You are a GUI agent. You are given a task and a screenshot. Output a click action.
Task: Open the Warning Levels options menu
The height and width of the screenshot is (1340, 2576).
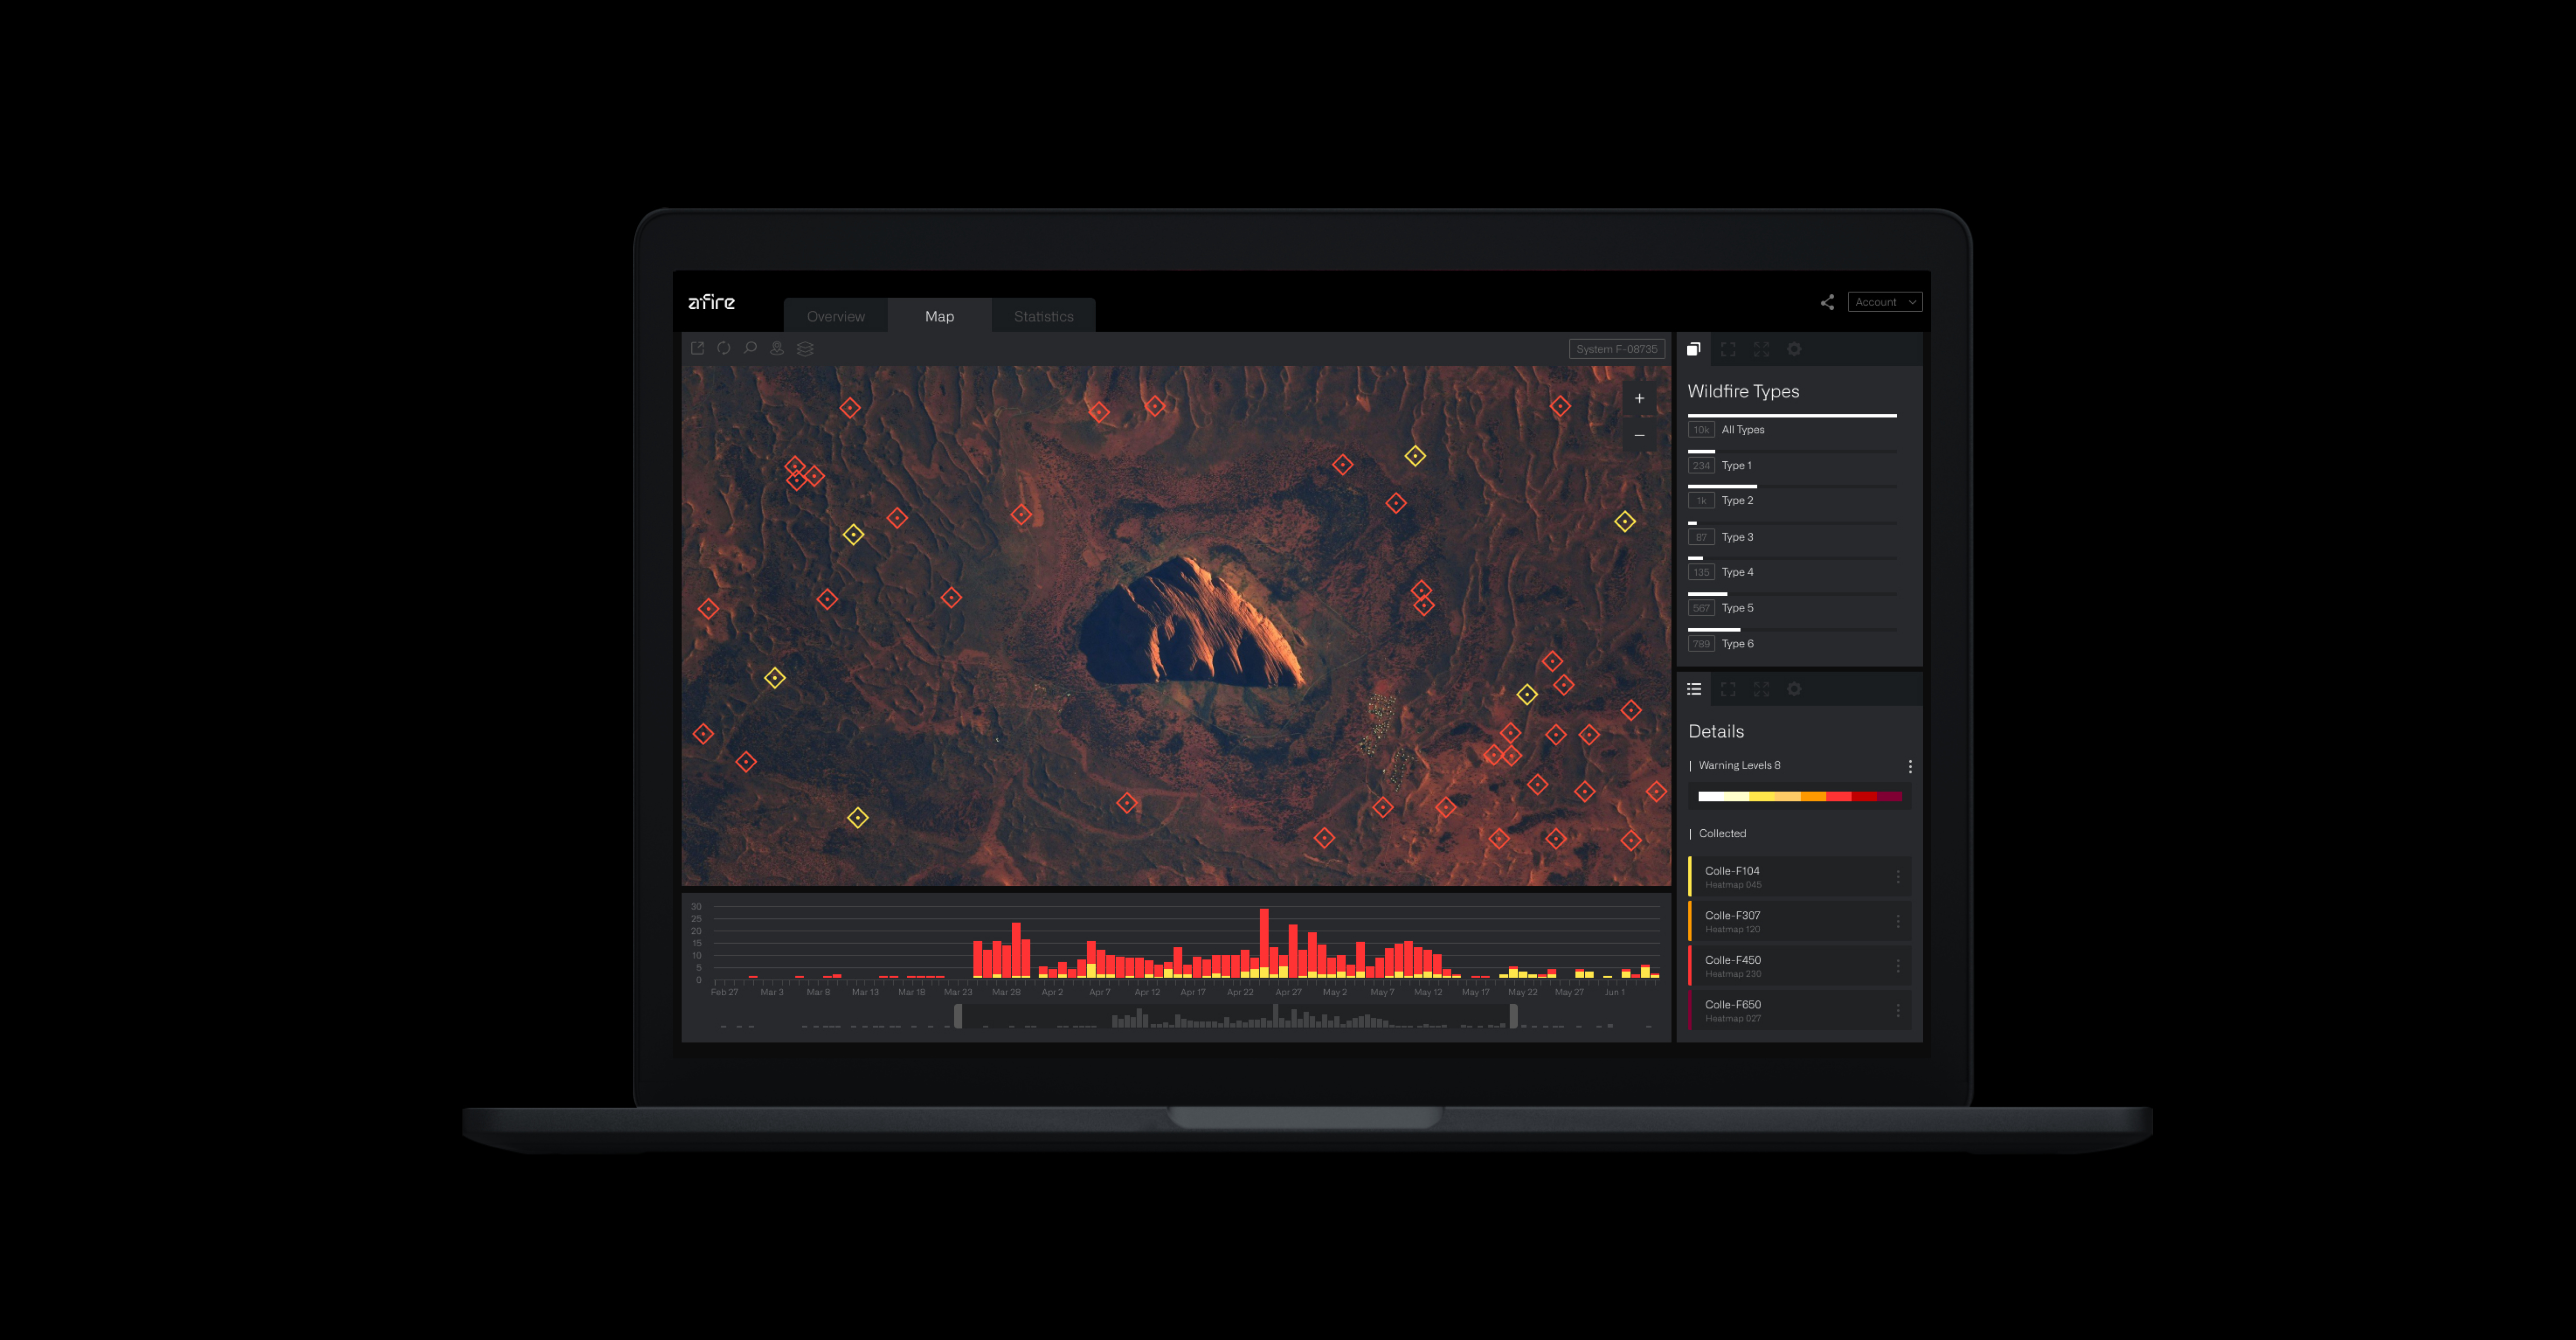(x=1910, y=766)
